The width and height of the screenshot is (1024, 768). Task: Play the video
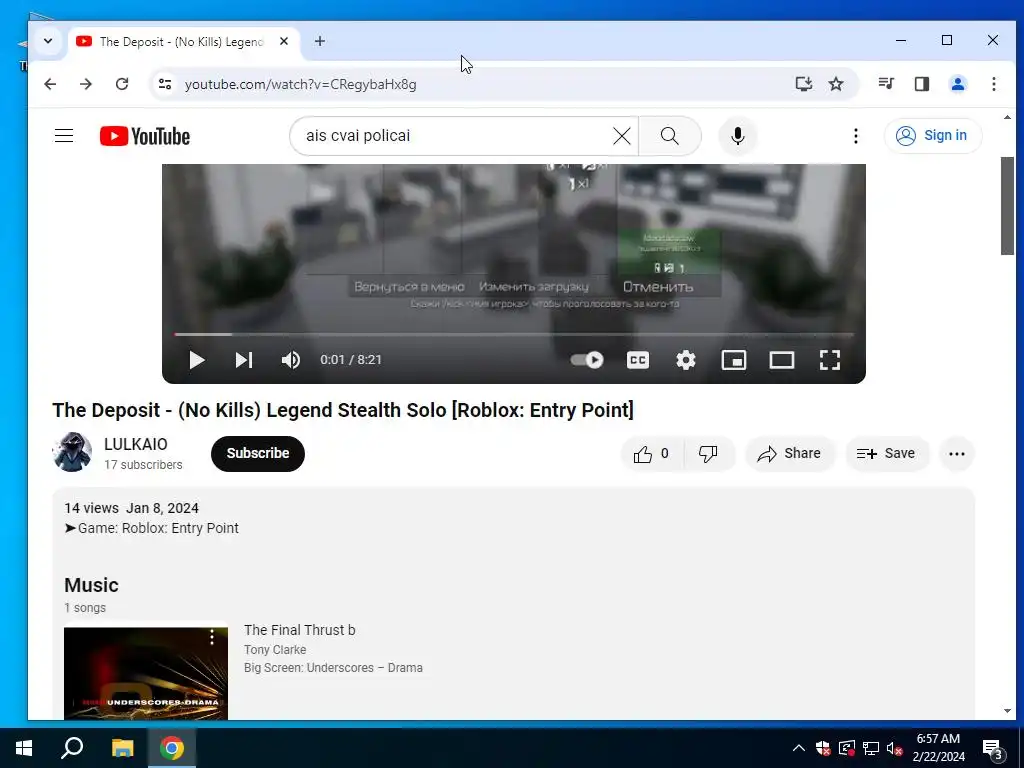point(197,360)
